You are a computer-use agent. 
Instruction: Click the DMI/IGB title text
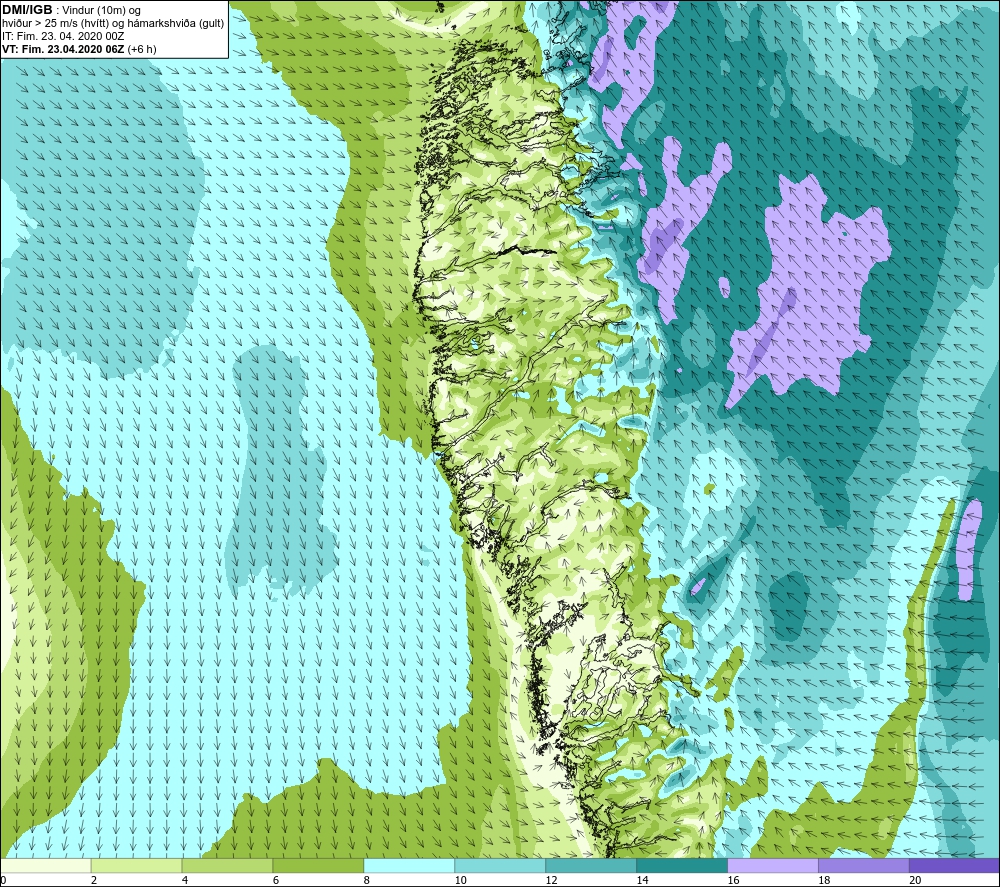point(27,10)
